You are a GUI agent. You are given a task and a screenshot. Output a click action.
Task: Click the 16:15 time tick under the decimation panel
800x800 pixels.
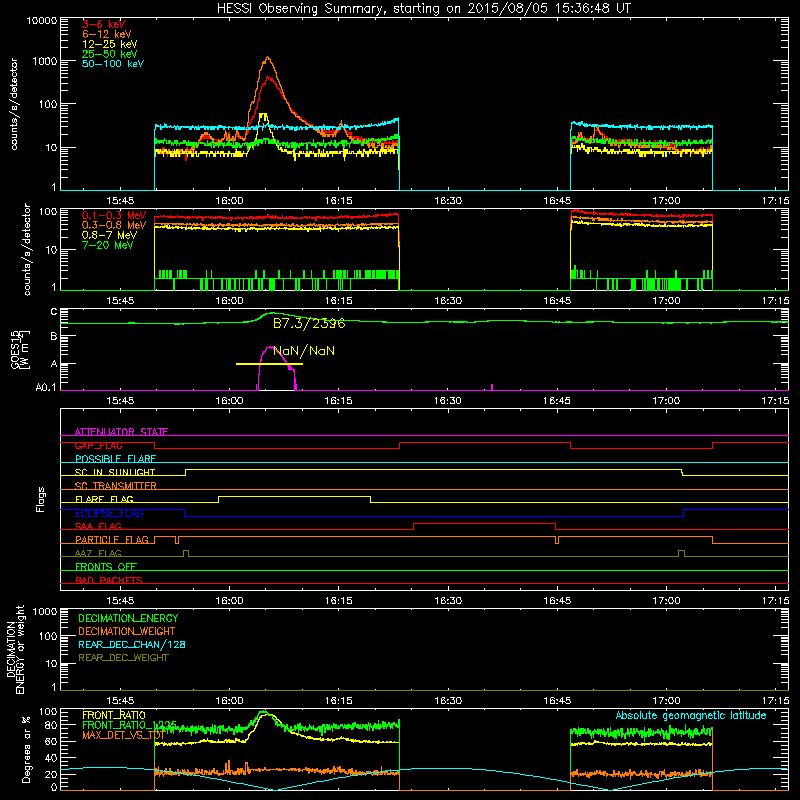coord(339,701)
